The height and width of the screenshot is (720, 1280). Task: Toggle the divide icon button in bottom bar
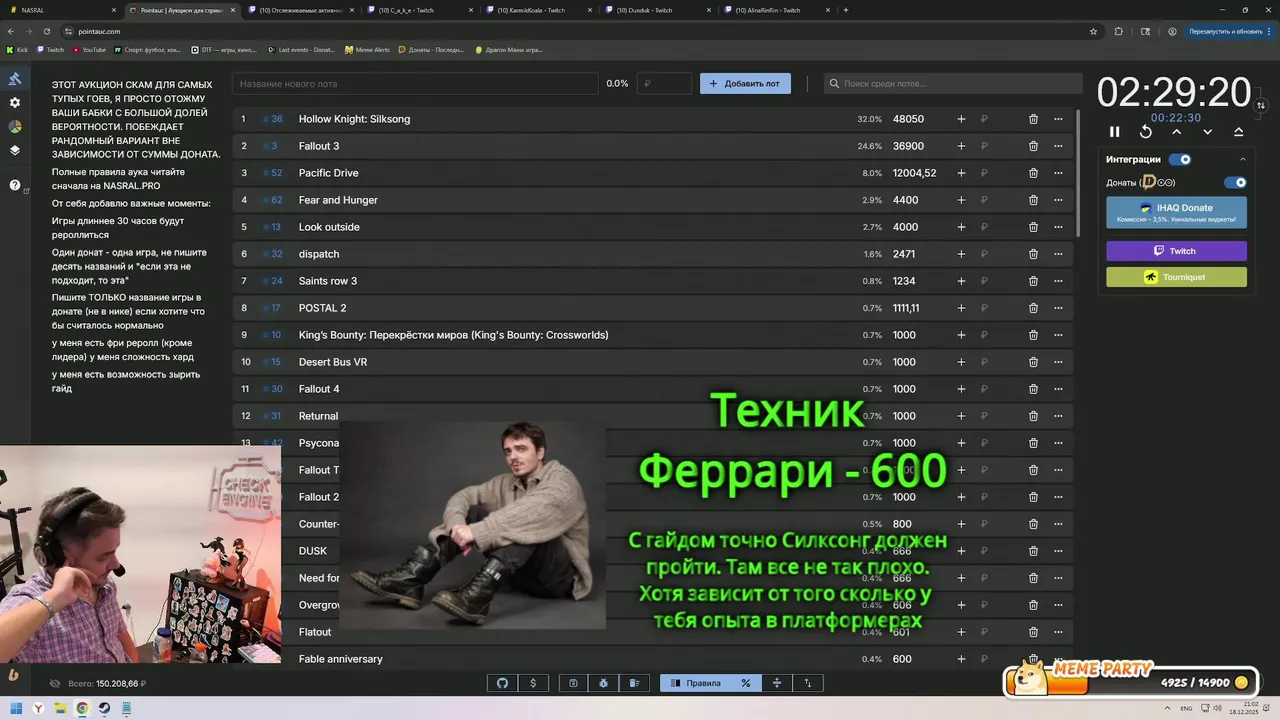coord(777,683)
